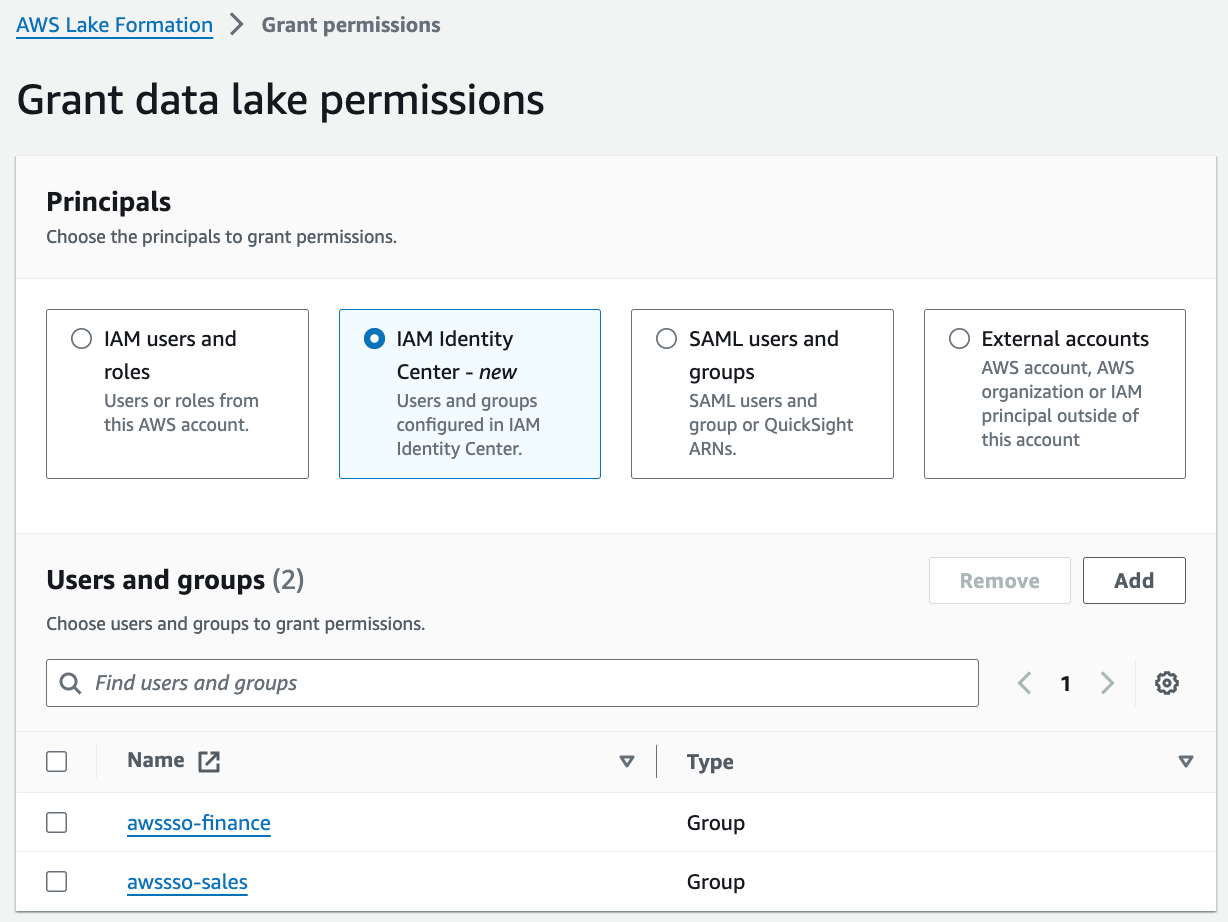
Task: Click the Add button
Action: (x=1133, y=581)
